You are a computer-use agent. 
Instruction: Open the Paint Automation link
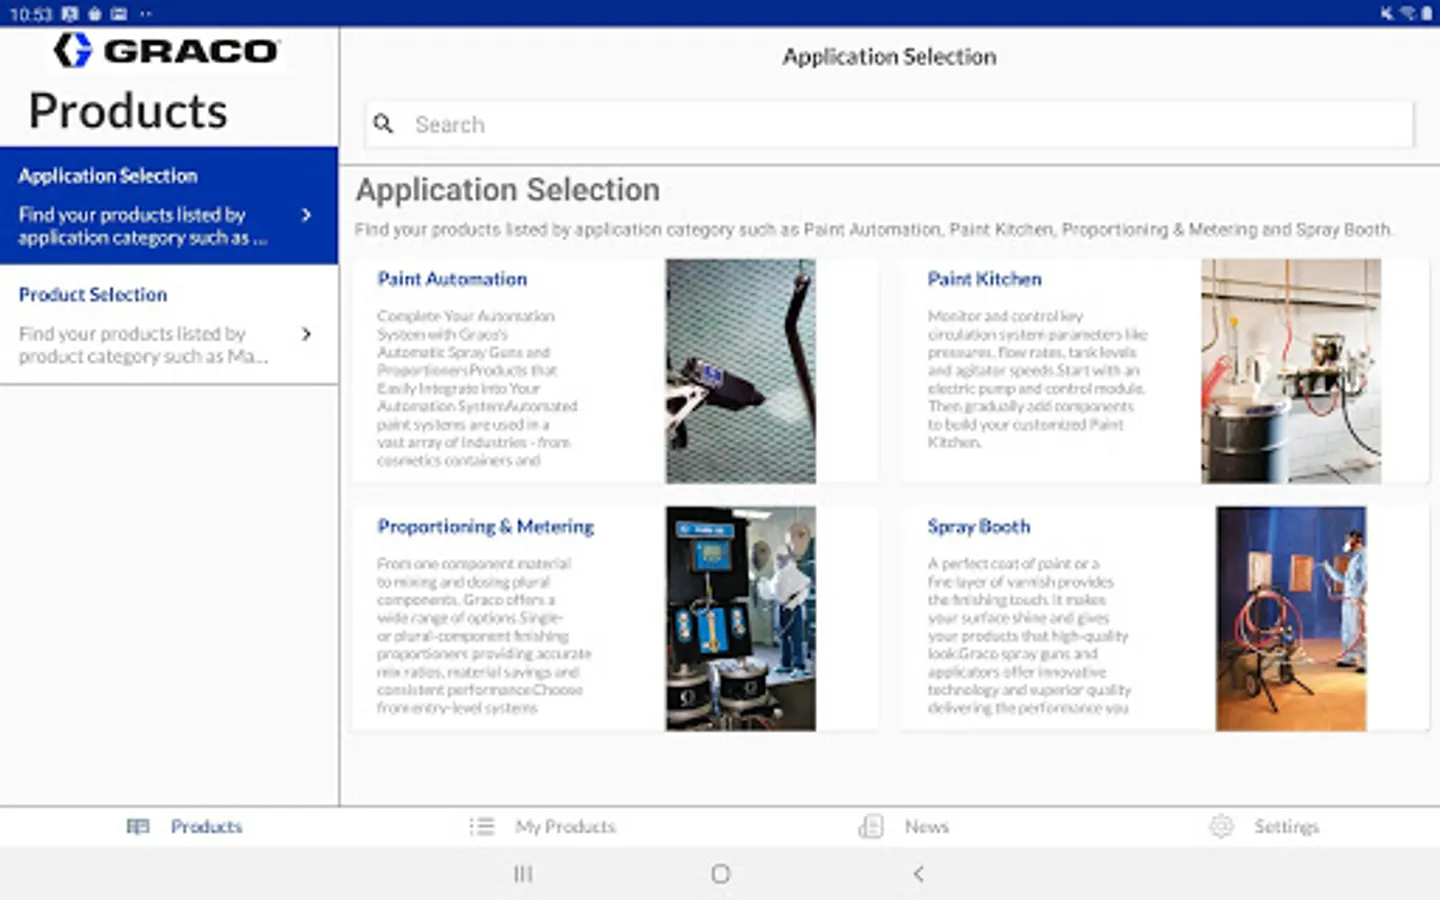tap(452, 279)
